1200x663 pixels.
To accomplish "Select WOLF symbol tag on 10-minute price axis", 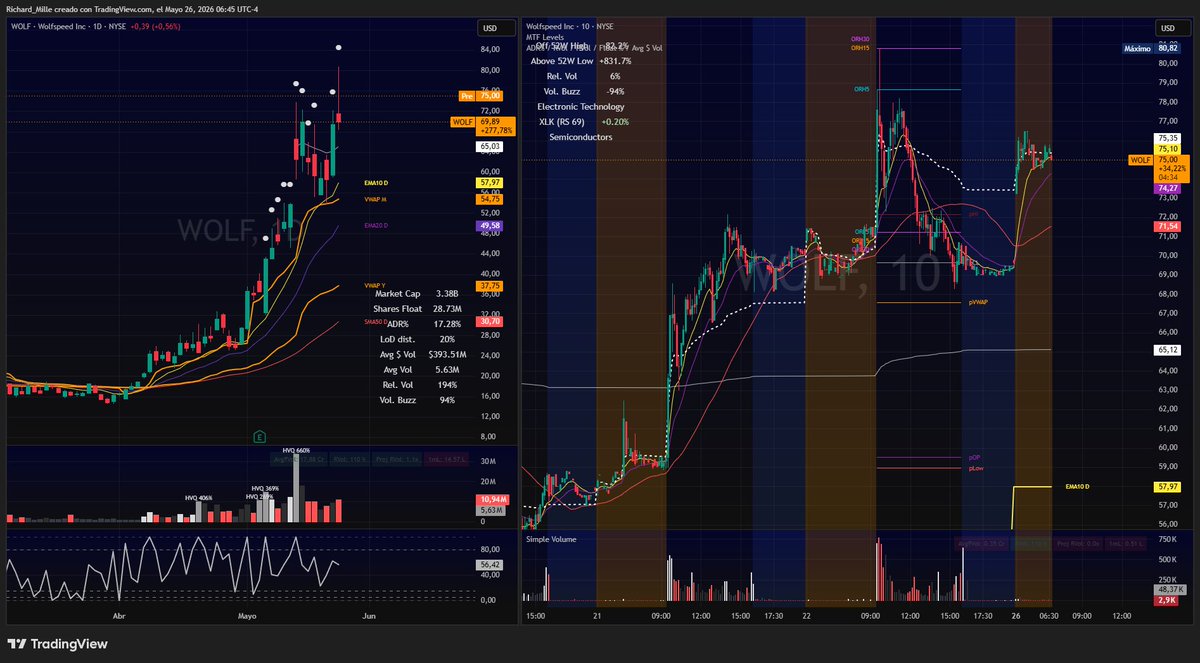I will (1140, 160).
